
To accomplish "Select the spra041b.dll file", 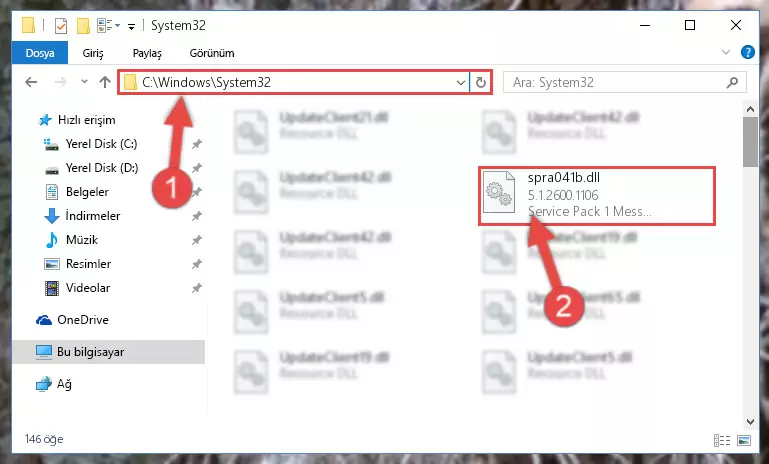I will coord(597,195).
